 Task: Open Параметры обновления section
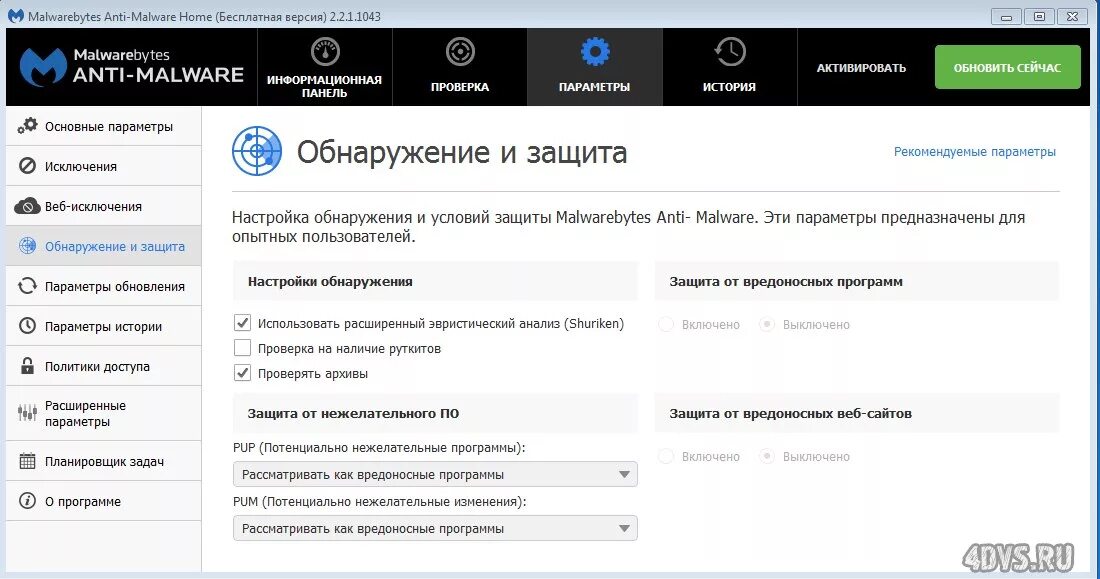click(104, 286)
